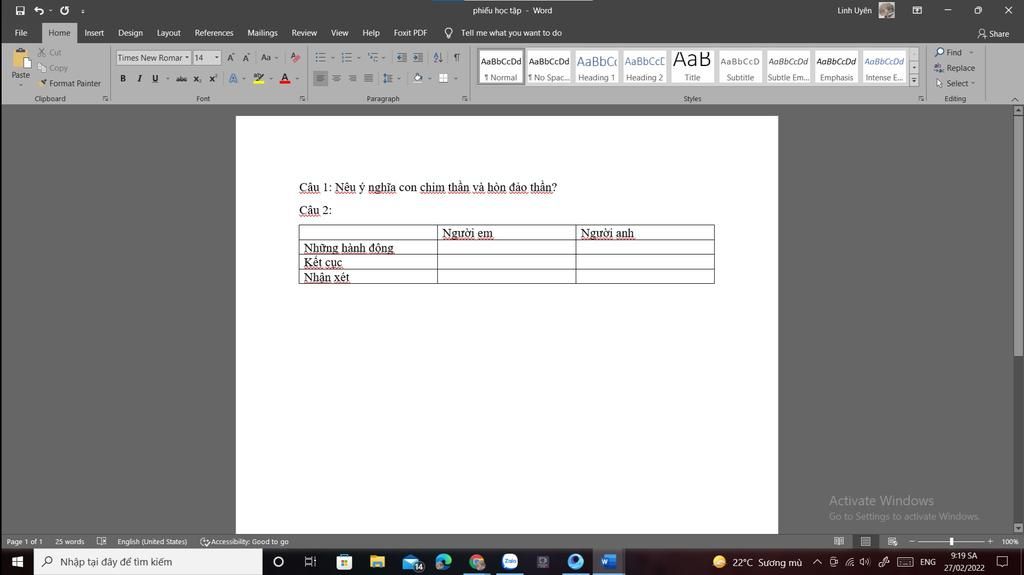Apply subscript formatting
The width and height of the screenshot is (1024, 575).
(197, 78)
